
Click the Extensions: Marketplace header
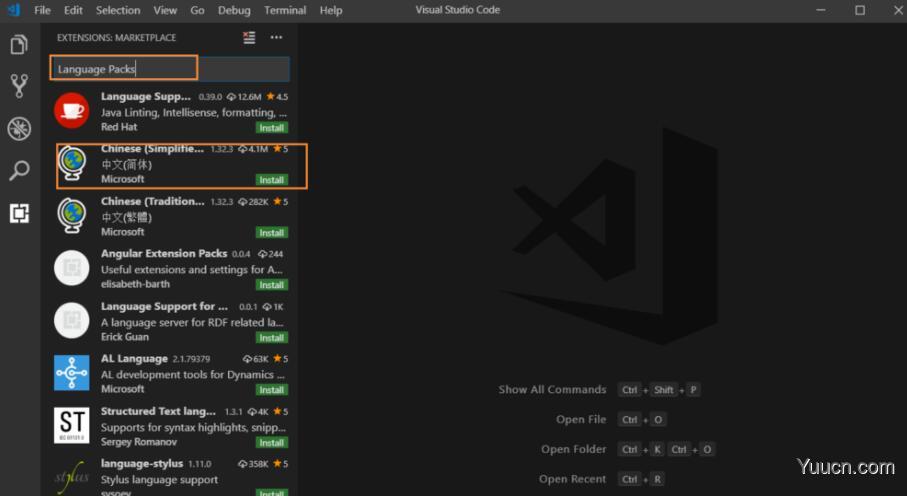click(x=116, y=38)
